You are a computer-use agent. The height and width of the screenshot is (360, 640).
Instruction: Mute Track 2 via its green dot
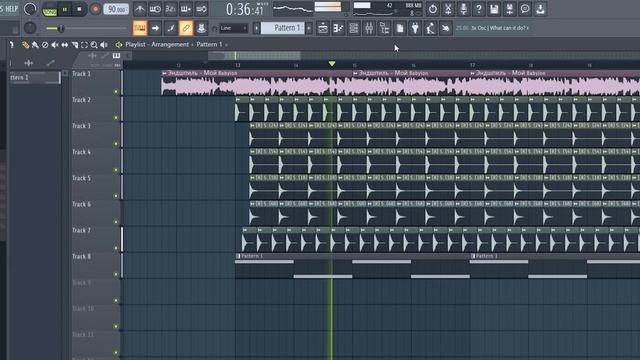[x=116, y=118]
